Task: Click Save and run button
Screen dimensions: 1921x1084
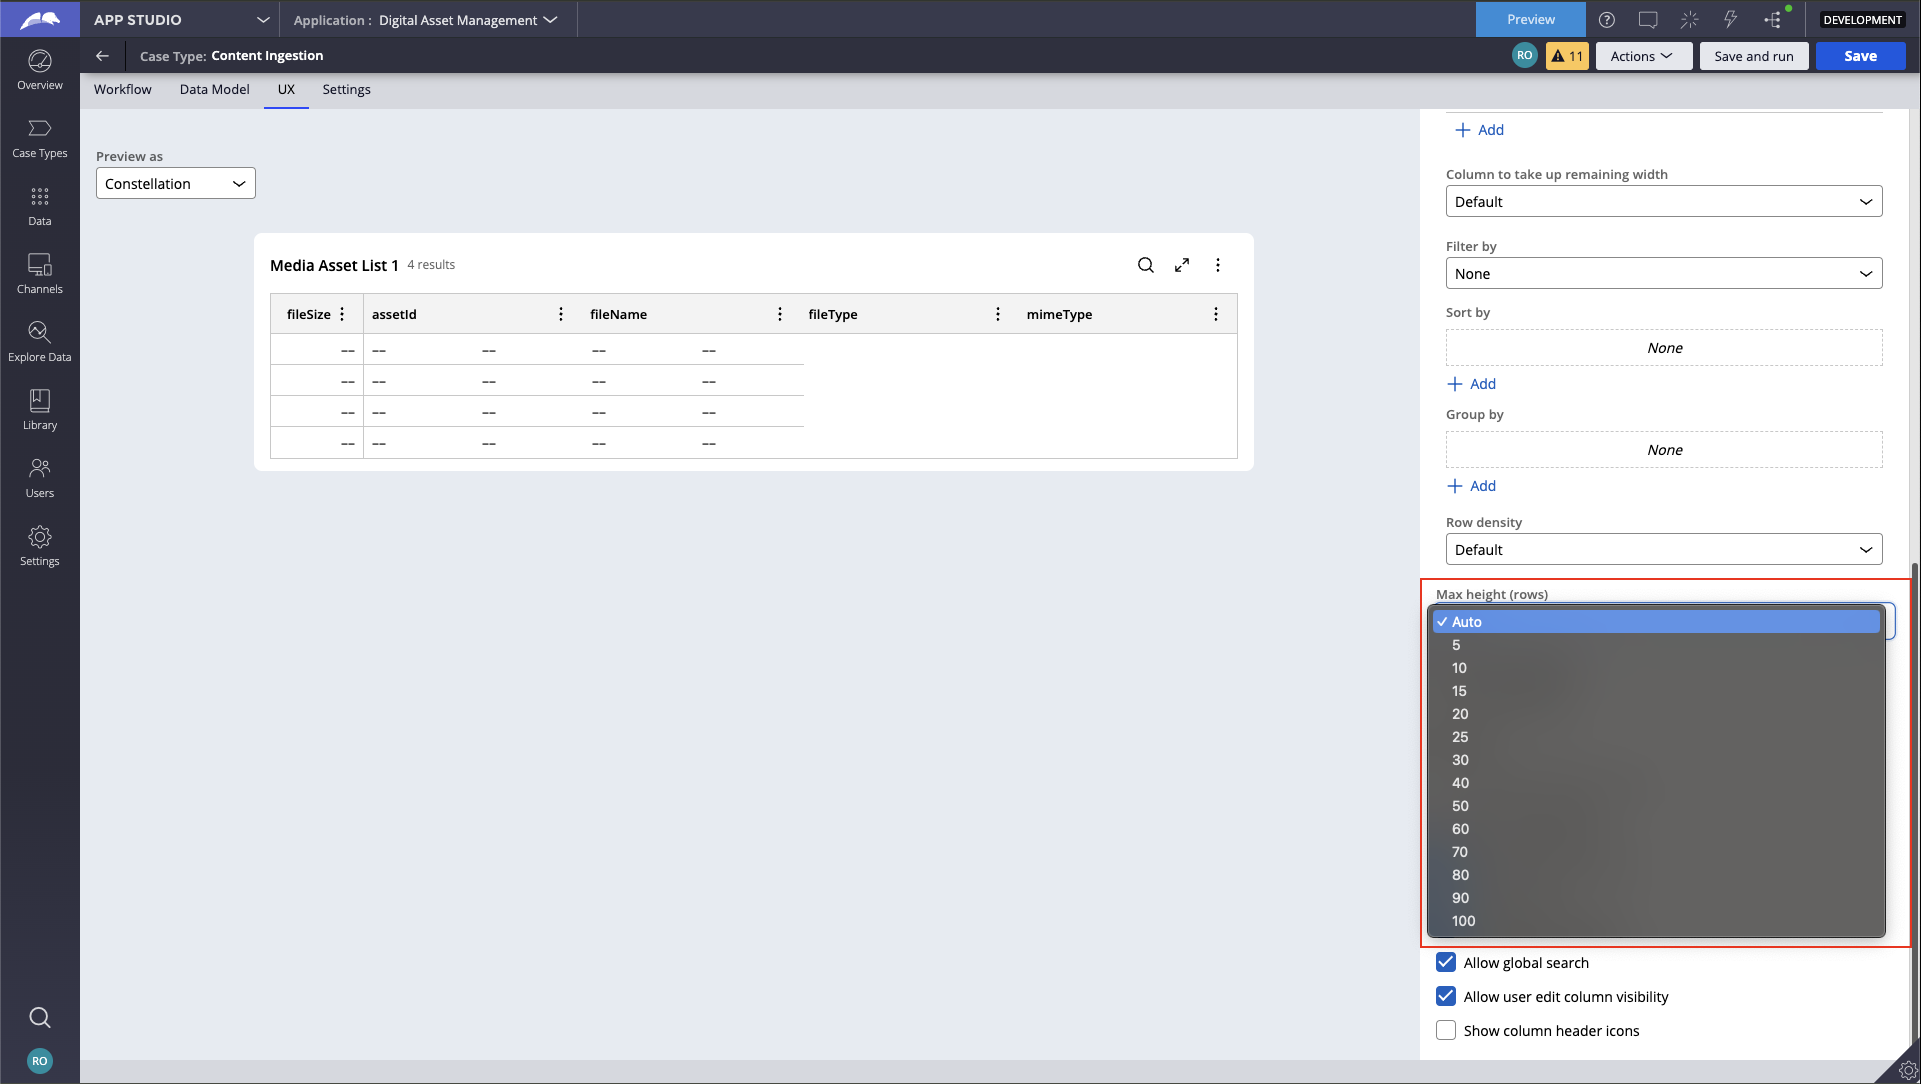Action: coord(1753,55)
